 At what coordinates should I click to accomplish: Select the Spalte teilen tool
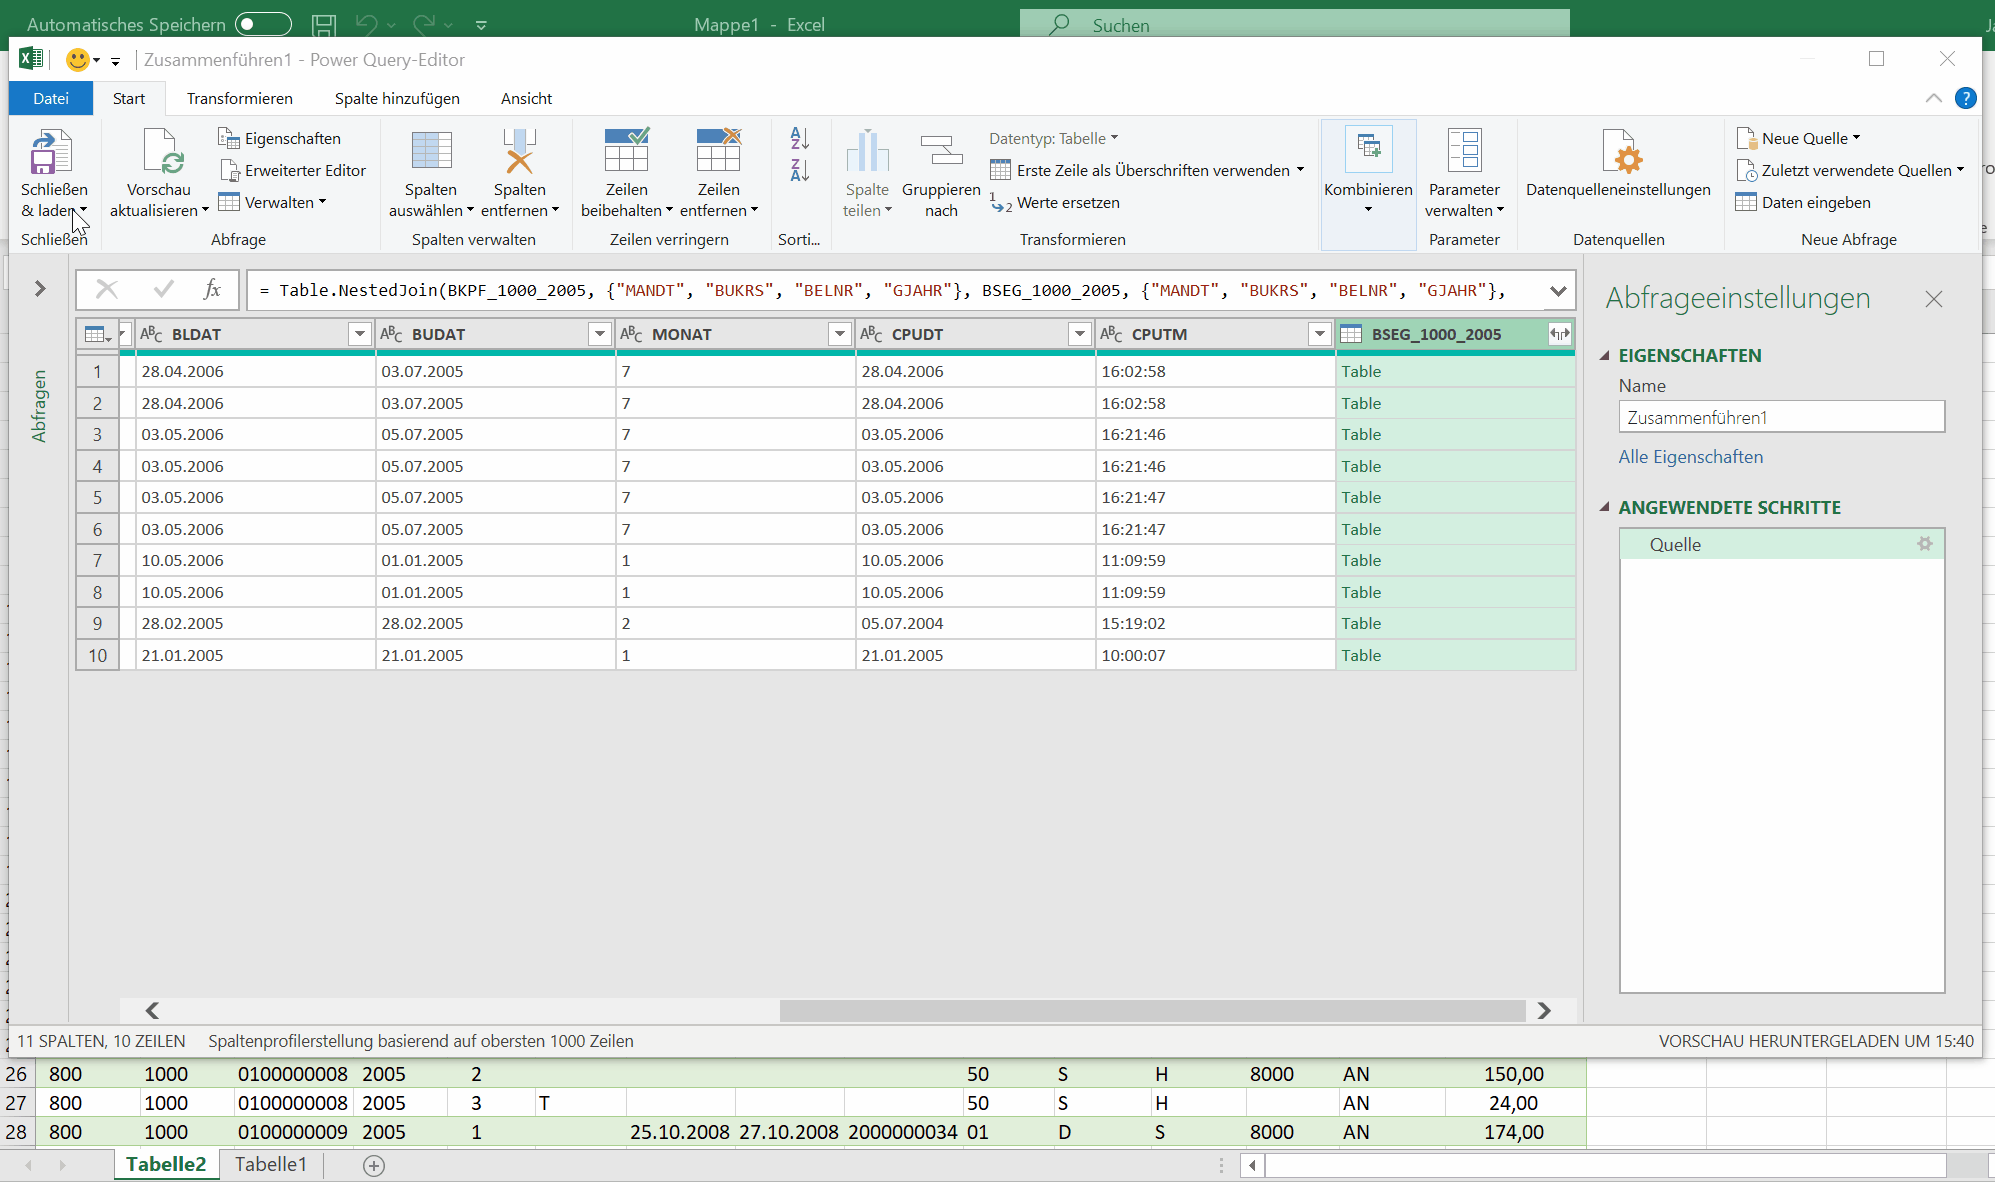coord(867,172)
